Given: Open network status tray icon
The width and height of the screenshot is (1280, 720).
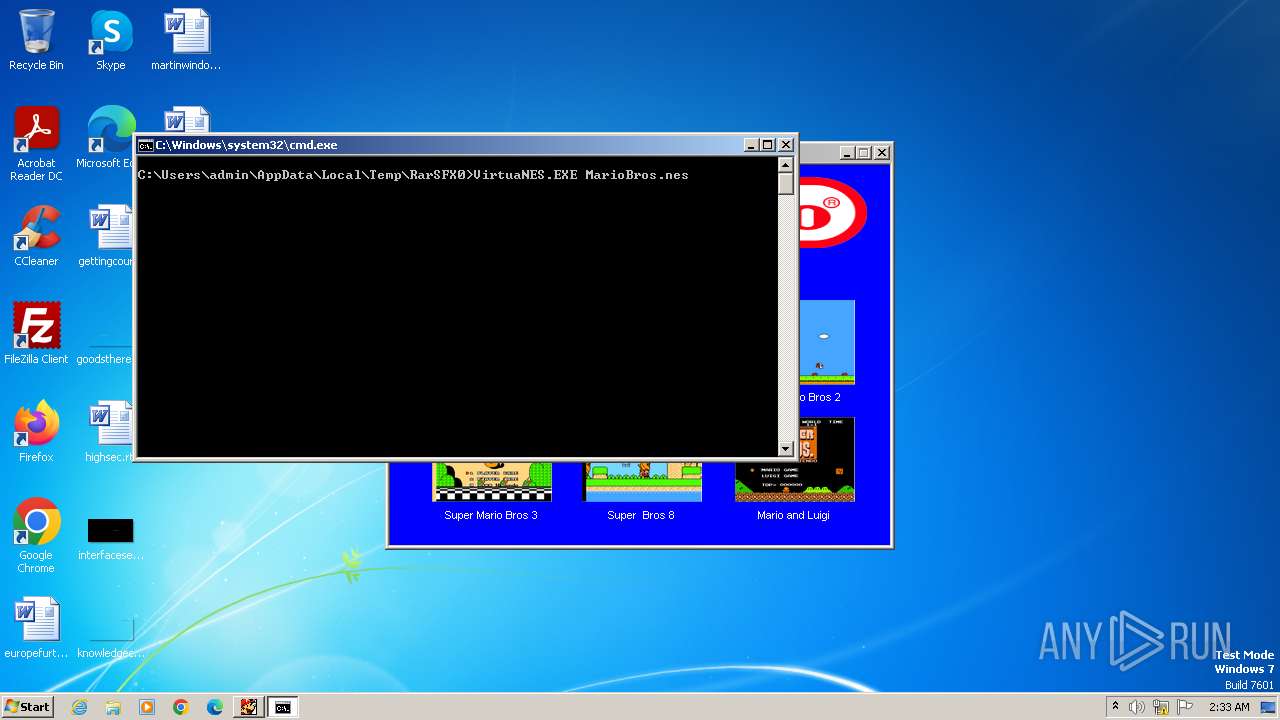Looking at the screenshot, I should pyautogui.click(x=1161, y=707).
